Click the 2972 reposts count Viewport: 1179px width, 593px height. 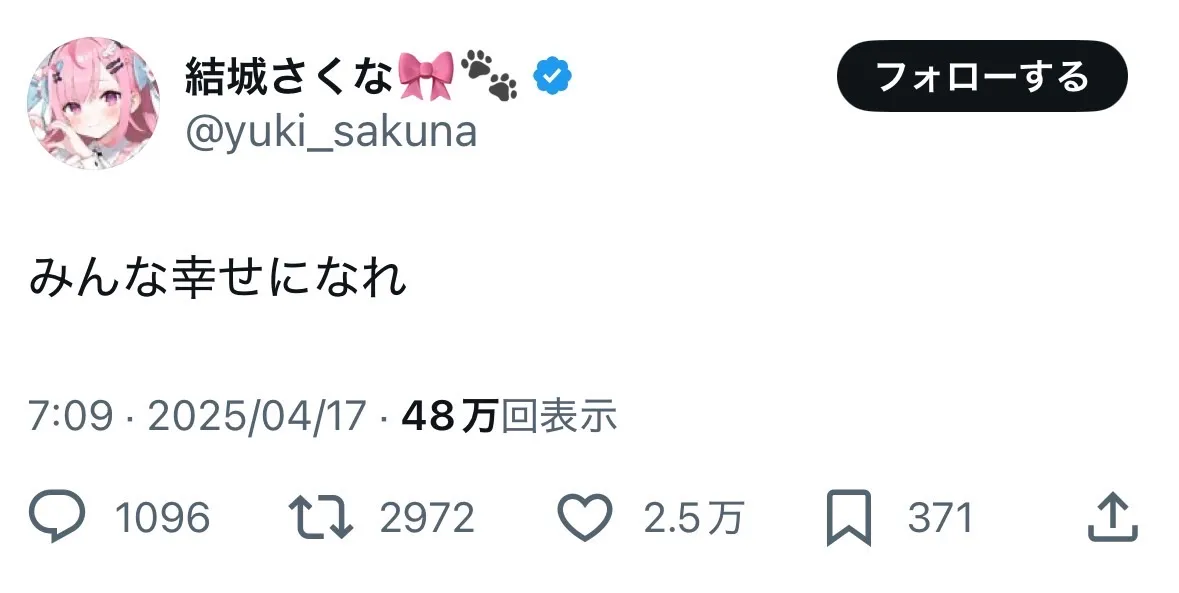click(x=427, y=518)
